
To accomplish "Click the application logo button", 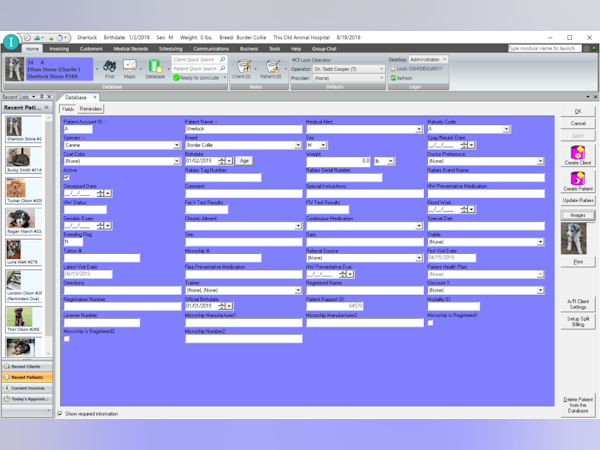I will [x=11, y=42].
